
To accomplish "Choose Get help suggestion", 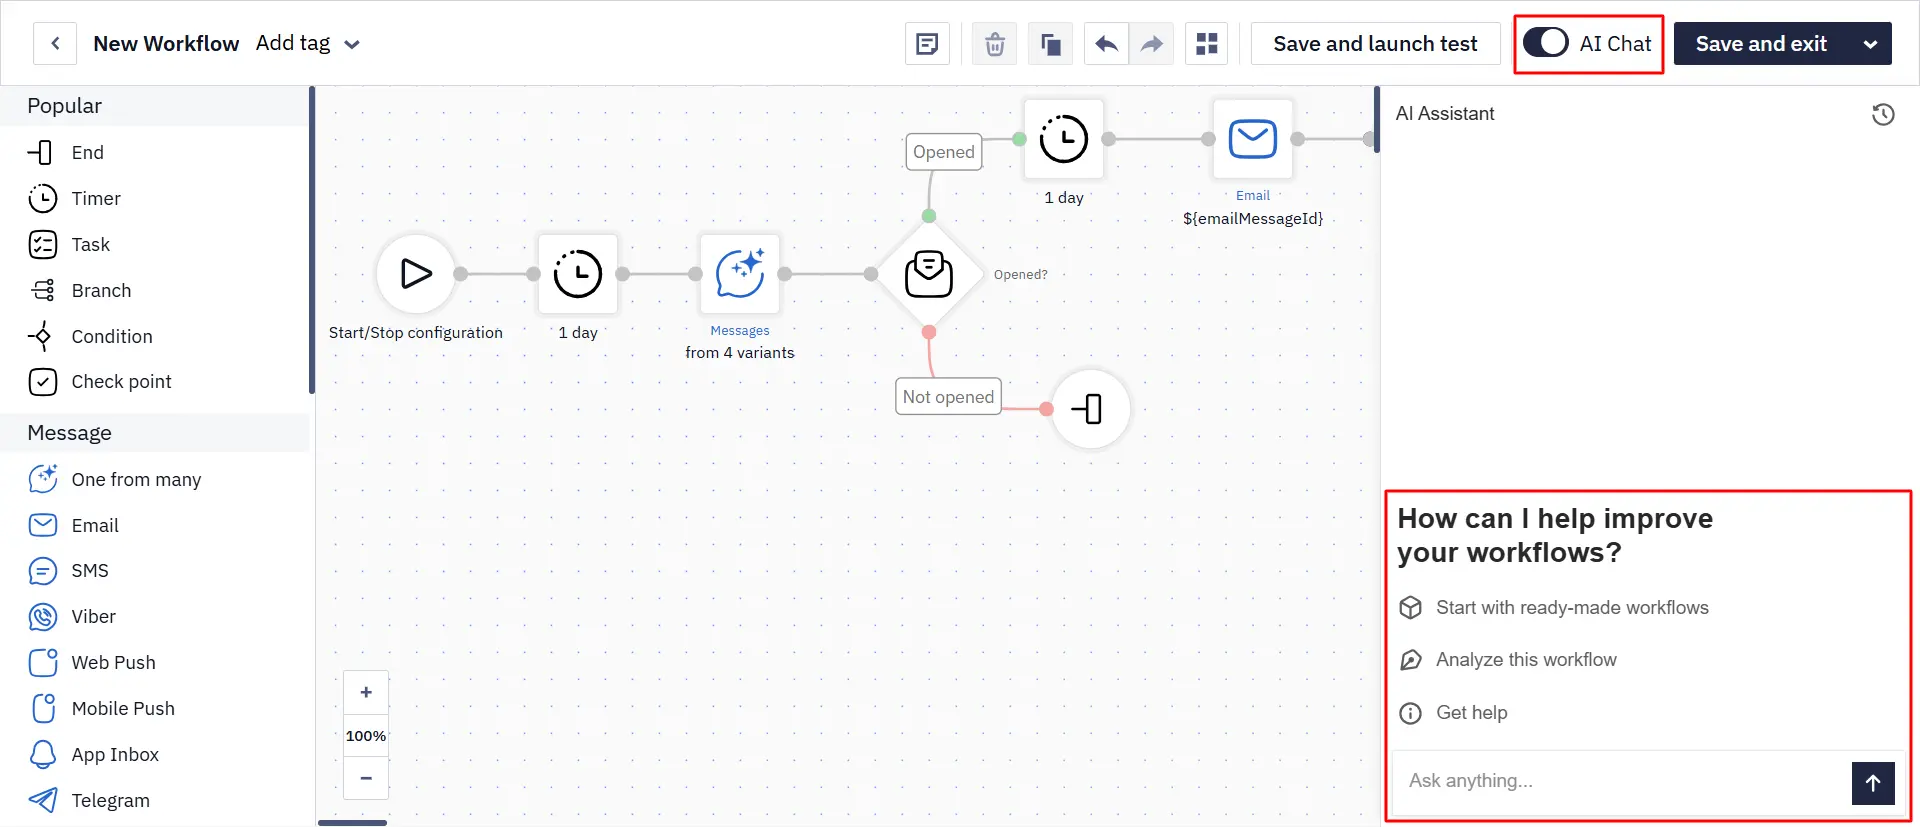I will [1453, 713].
